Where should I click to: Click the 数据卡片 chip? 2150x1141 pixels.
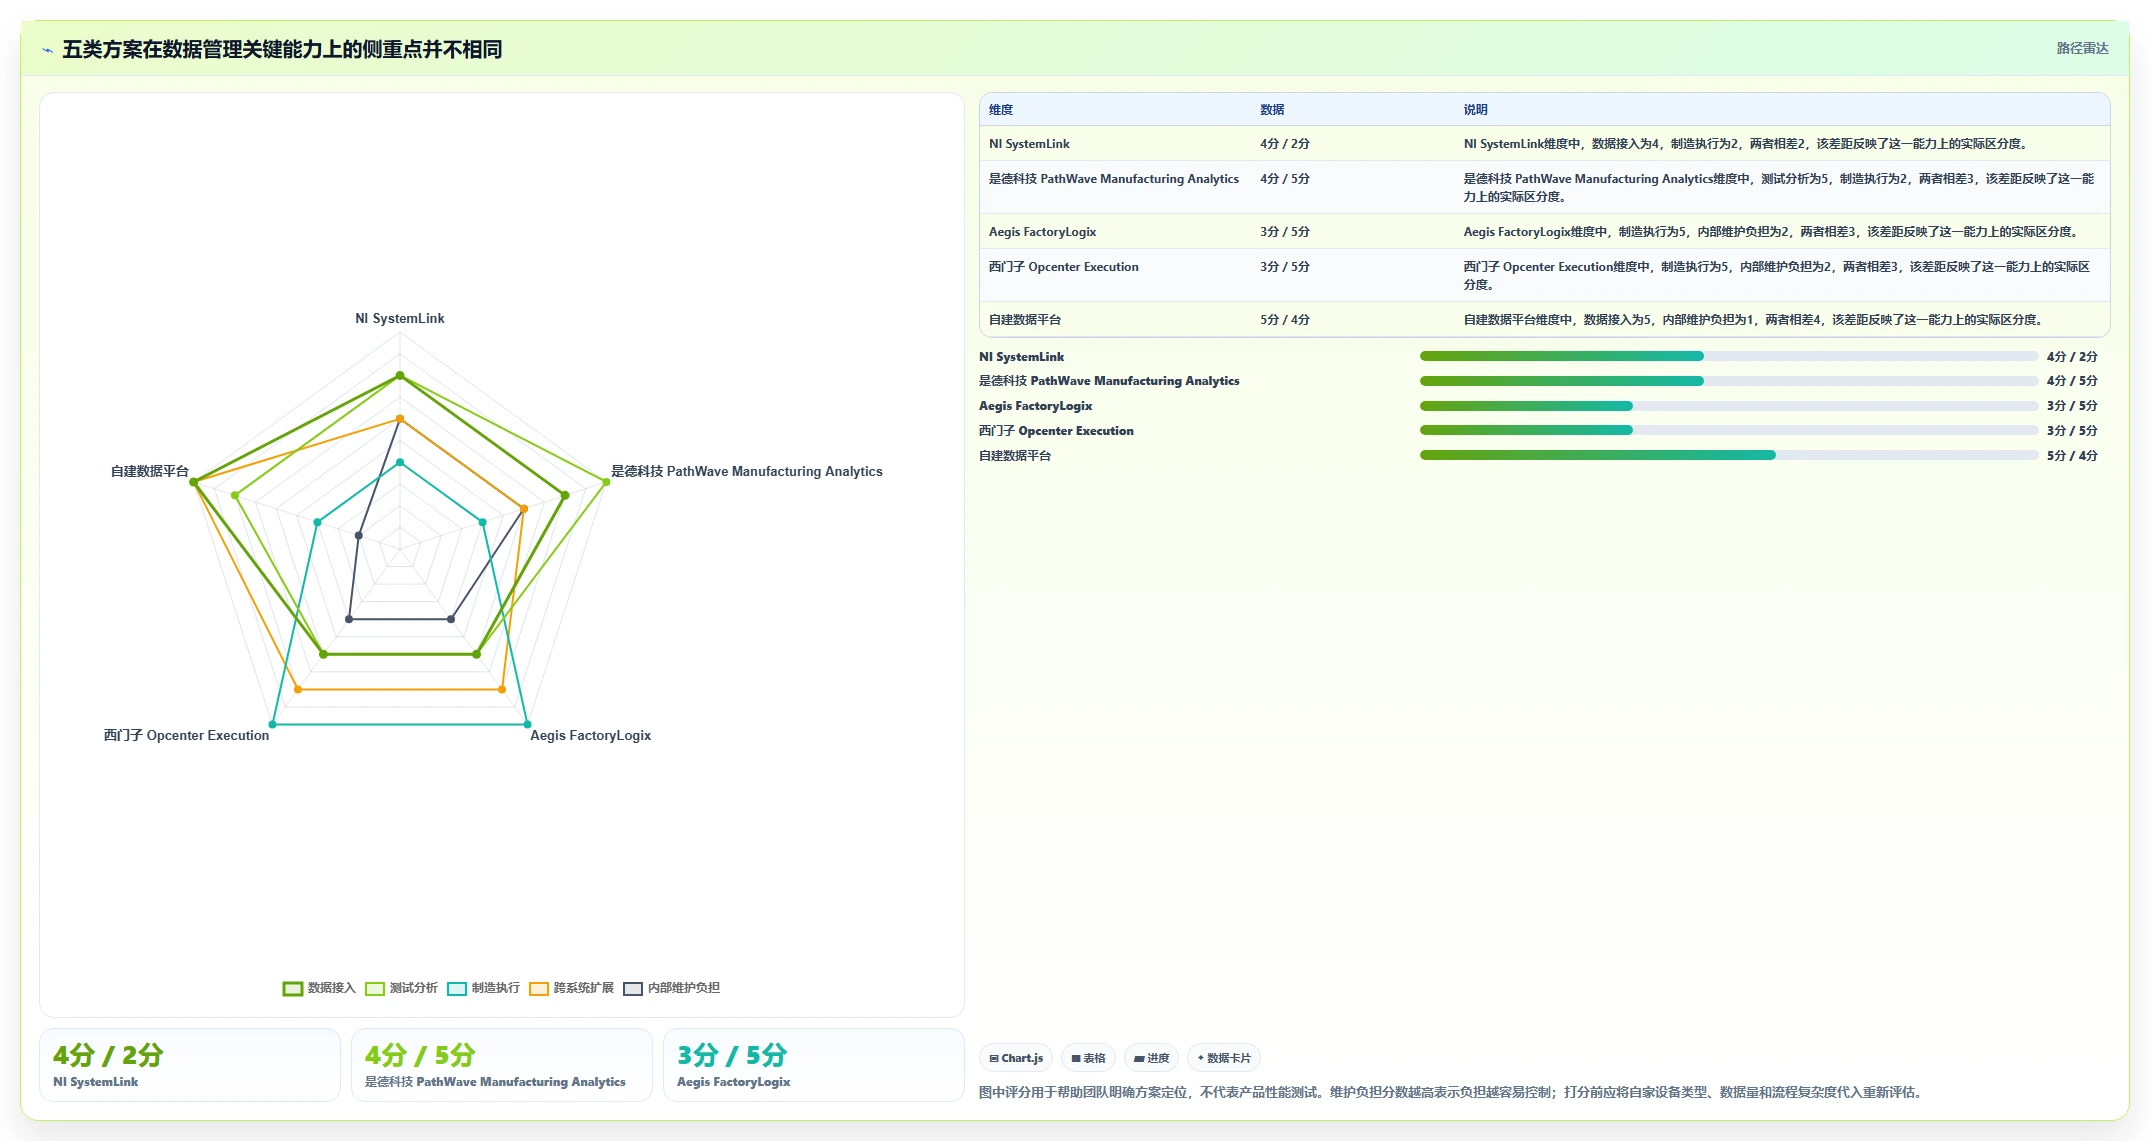(1224, 1058)
